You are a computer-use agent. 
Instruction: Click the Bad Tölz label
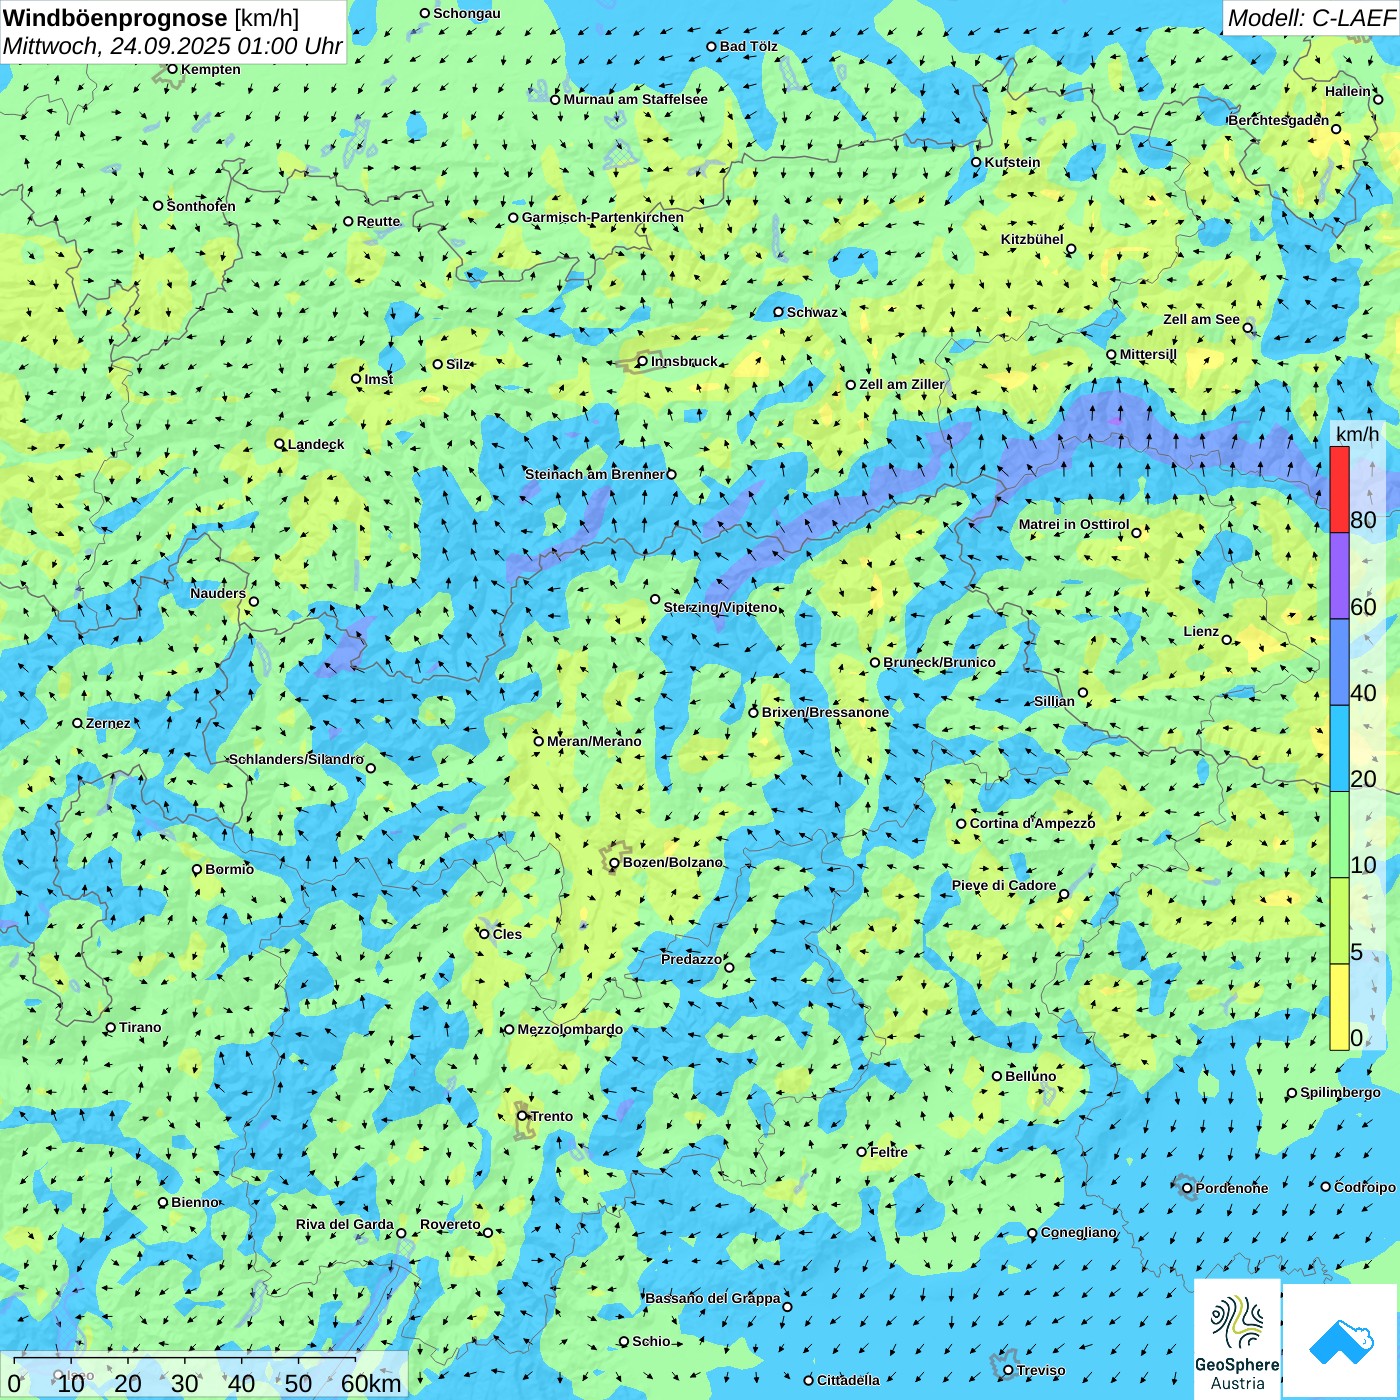(x=749, y=46)
